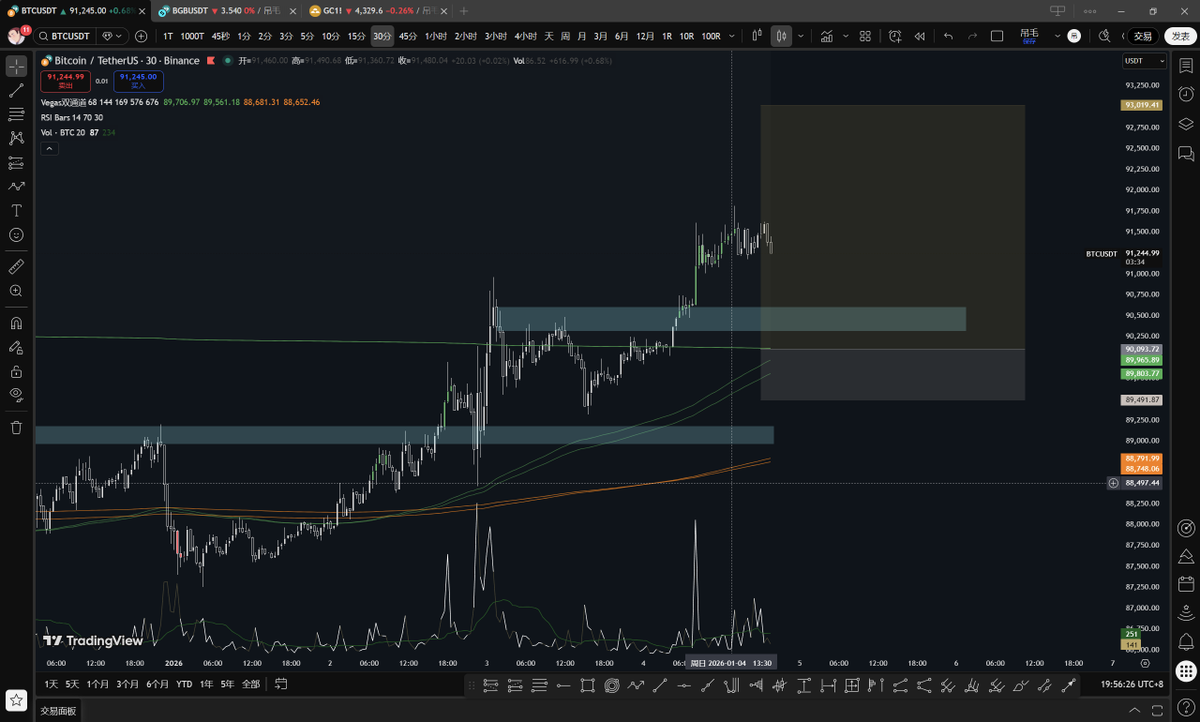This screenshot has width=1200, height=722.
Task: Select the crosshair cursor tool
Action: point(16,66)
